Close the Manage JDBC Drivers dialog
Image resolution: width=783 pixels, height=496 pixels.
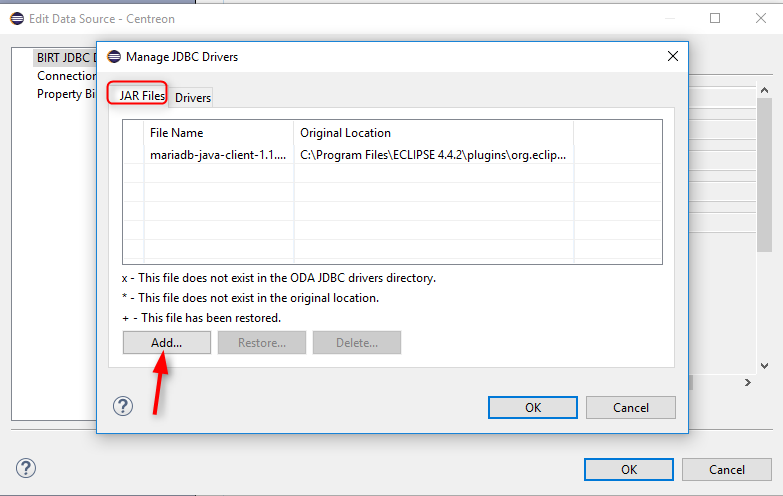pos(672,57)
